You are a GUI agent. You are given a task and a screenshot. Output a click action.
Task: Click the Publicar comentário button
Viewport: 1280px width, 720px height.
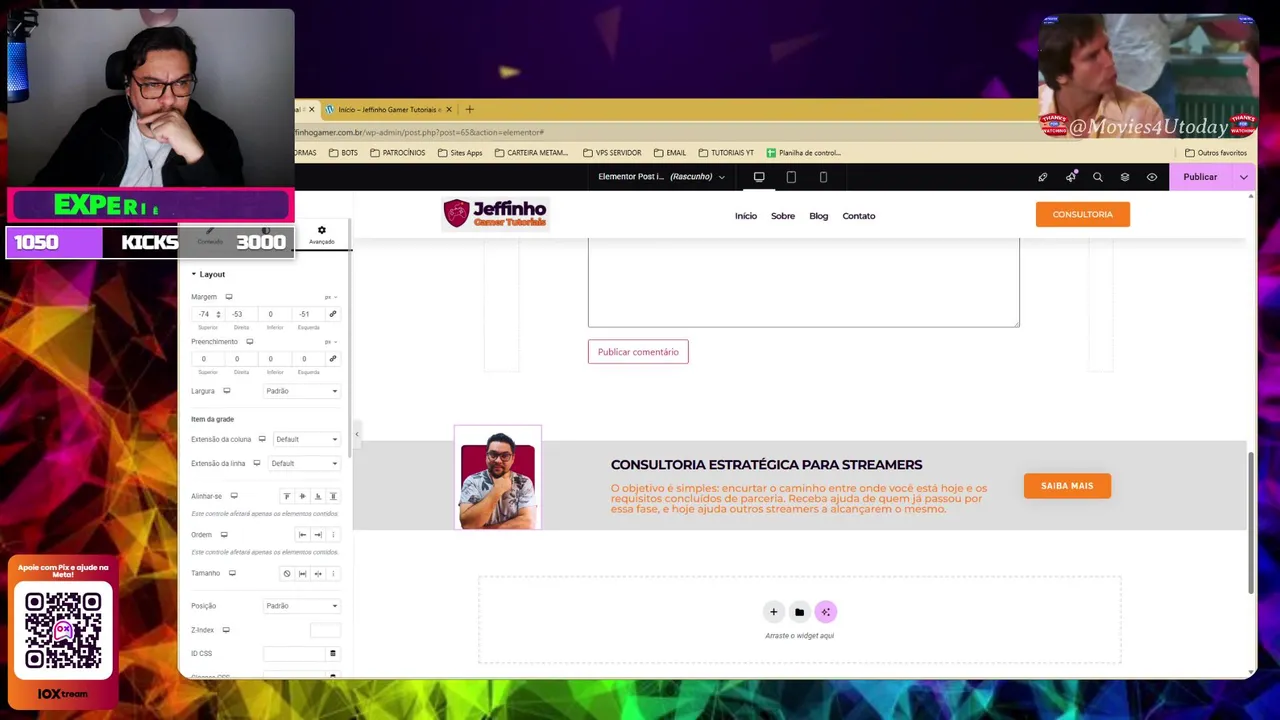click(638, 352)
